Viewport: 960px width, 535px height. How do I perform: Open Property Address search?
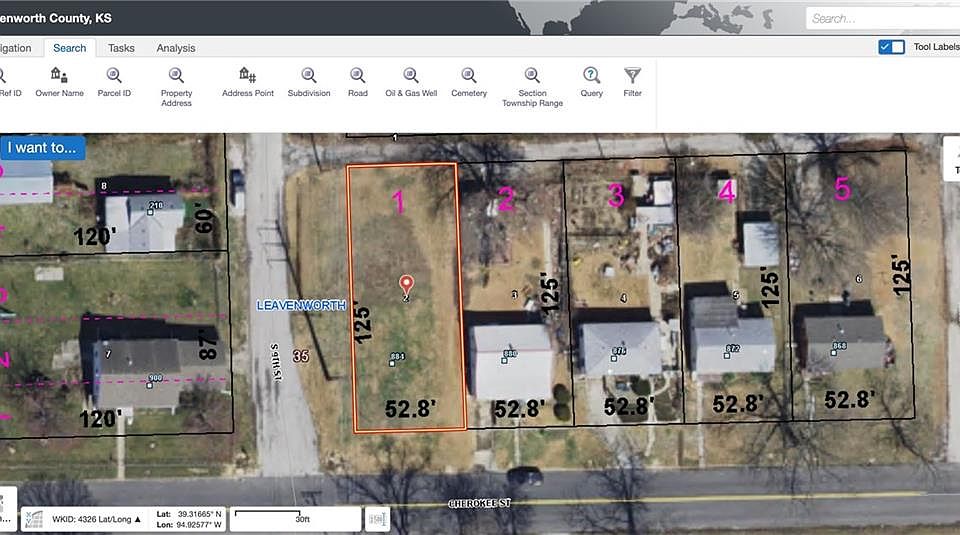click(x=176, y=87)
